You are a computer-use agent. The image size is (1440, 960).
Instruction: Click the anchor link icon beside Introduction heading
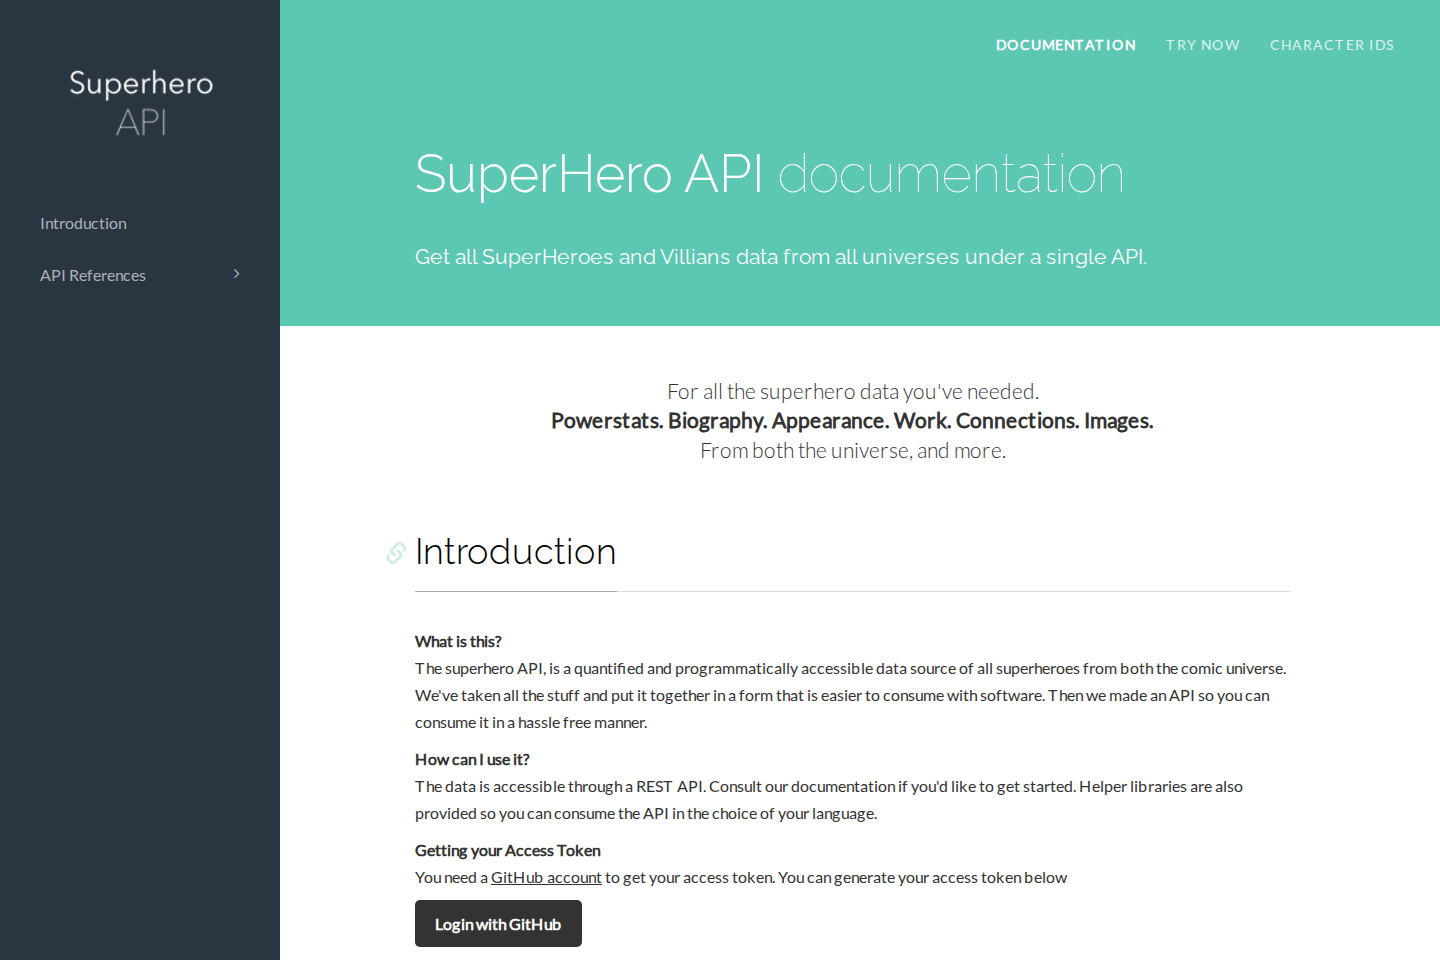pyautogui.click(x=395, y=553)
